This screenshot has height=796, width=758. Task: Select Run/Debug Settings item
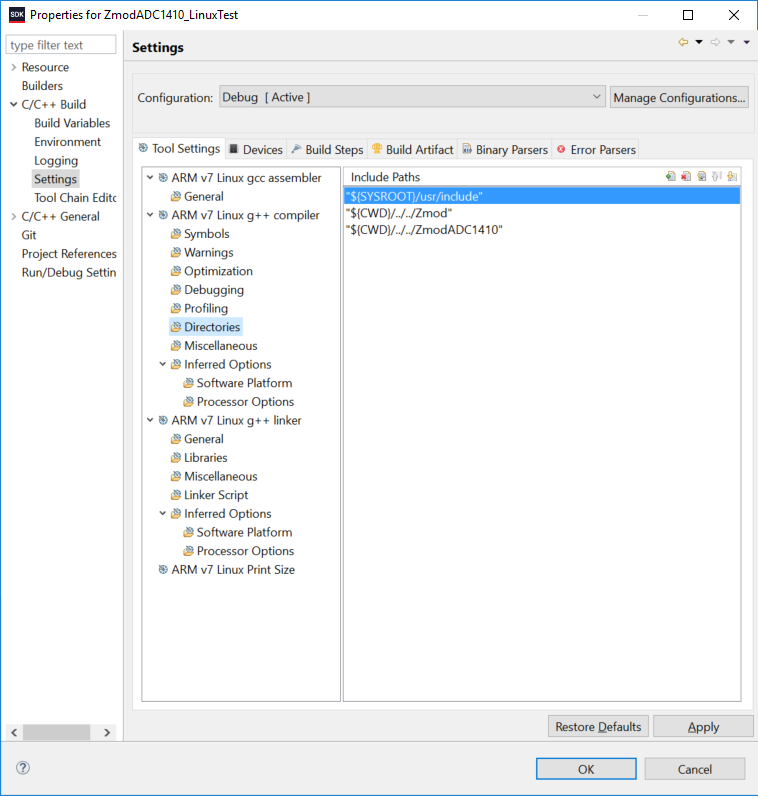[x=69, y=273]
